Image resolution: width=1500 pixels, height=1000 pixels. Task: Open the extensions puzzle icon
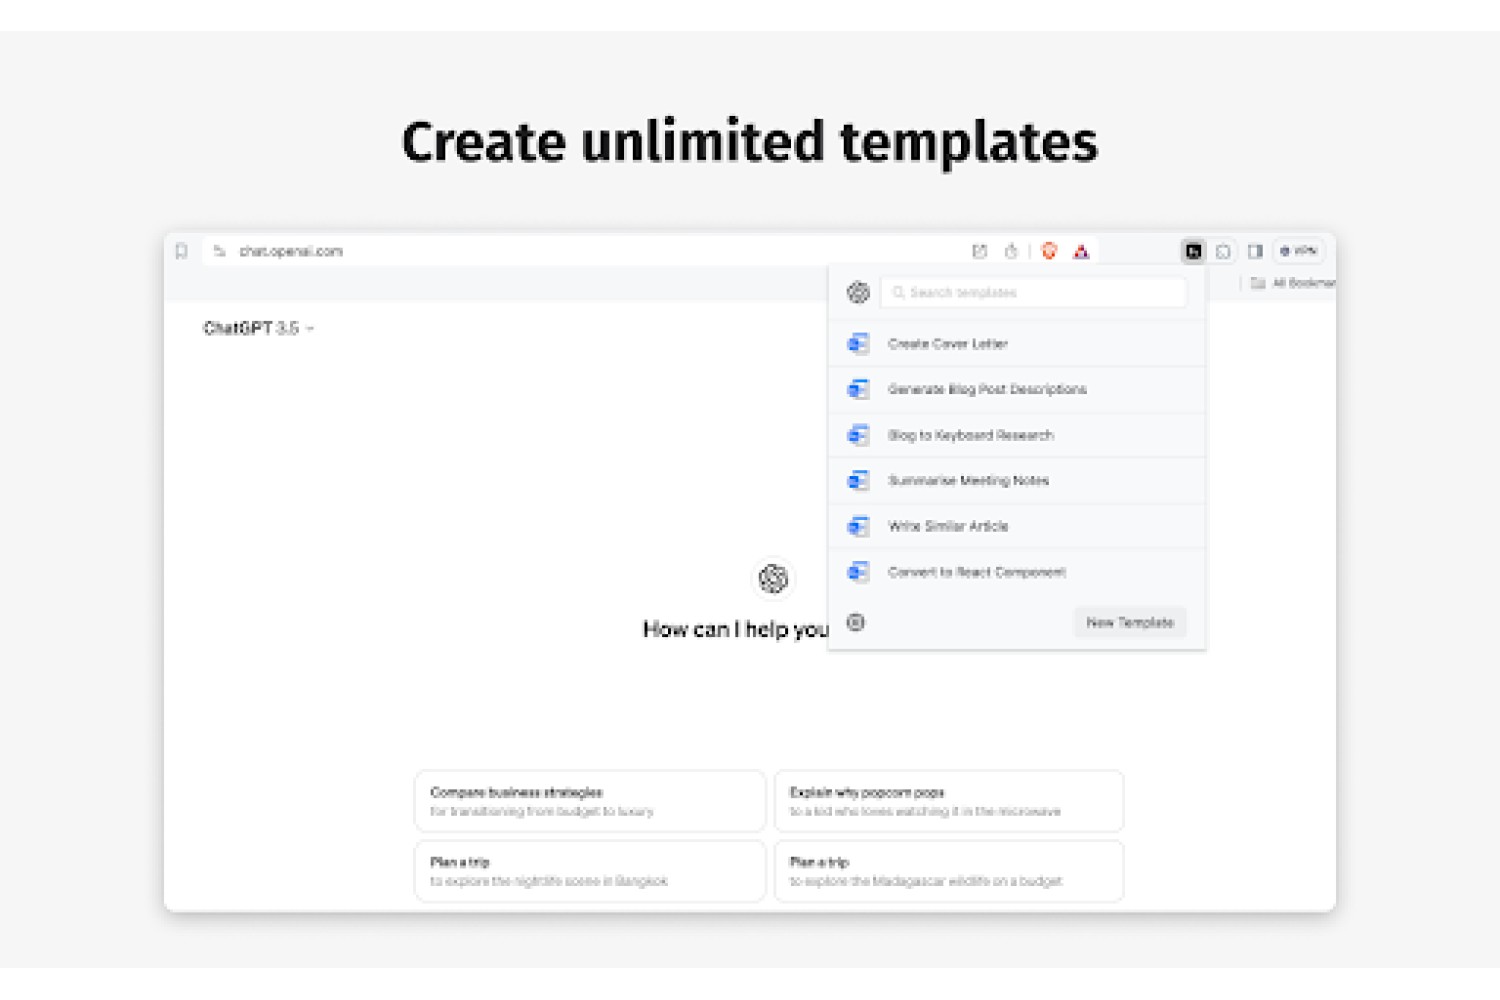(1223, 252)
